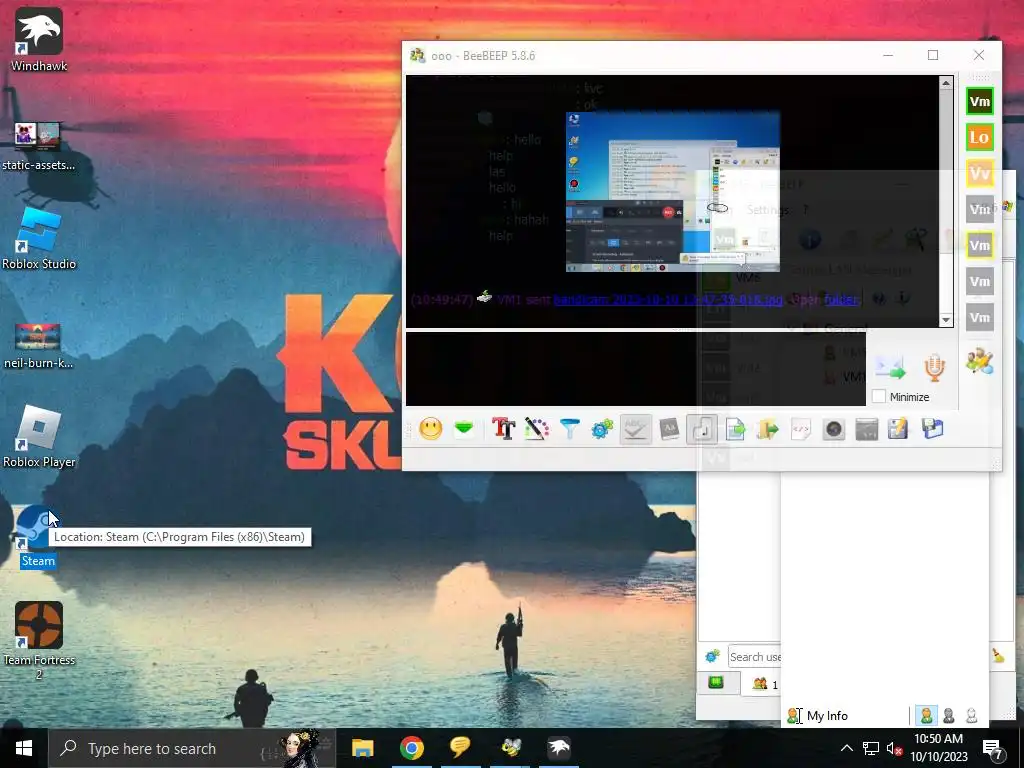Check the Minimize checkbox
Viewport: 1024px width, 768px height.
coord(879,396)
